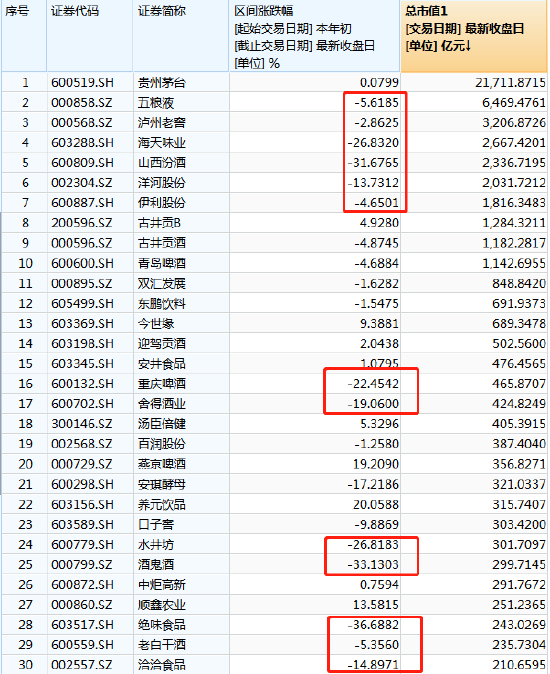550x674 pixels.
Task: Sort by the 总市值1 column header
Action: coord(474,36)
